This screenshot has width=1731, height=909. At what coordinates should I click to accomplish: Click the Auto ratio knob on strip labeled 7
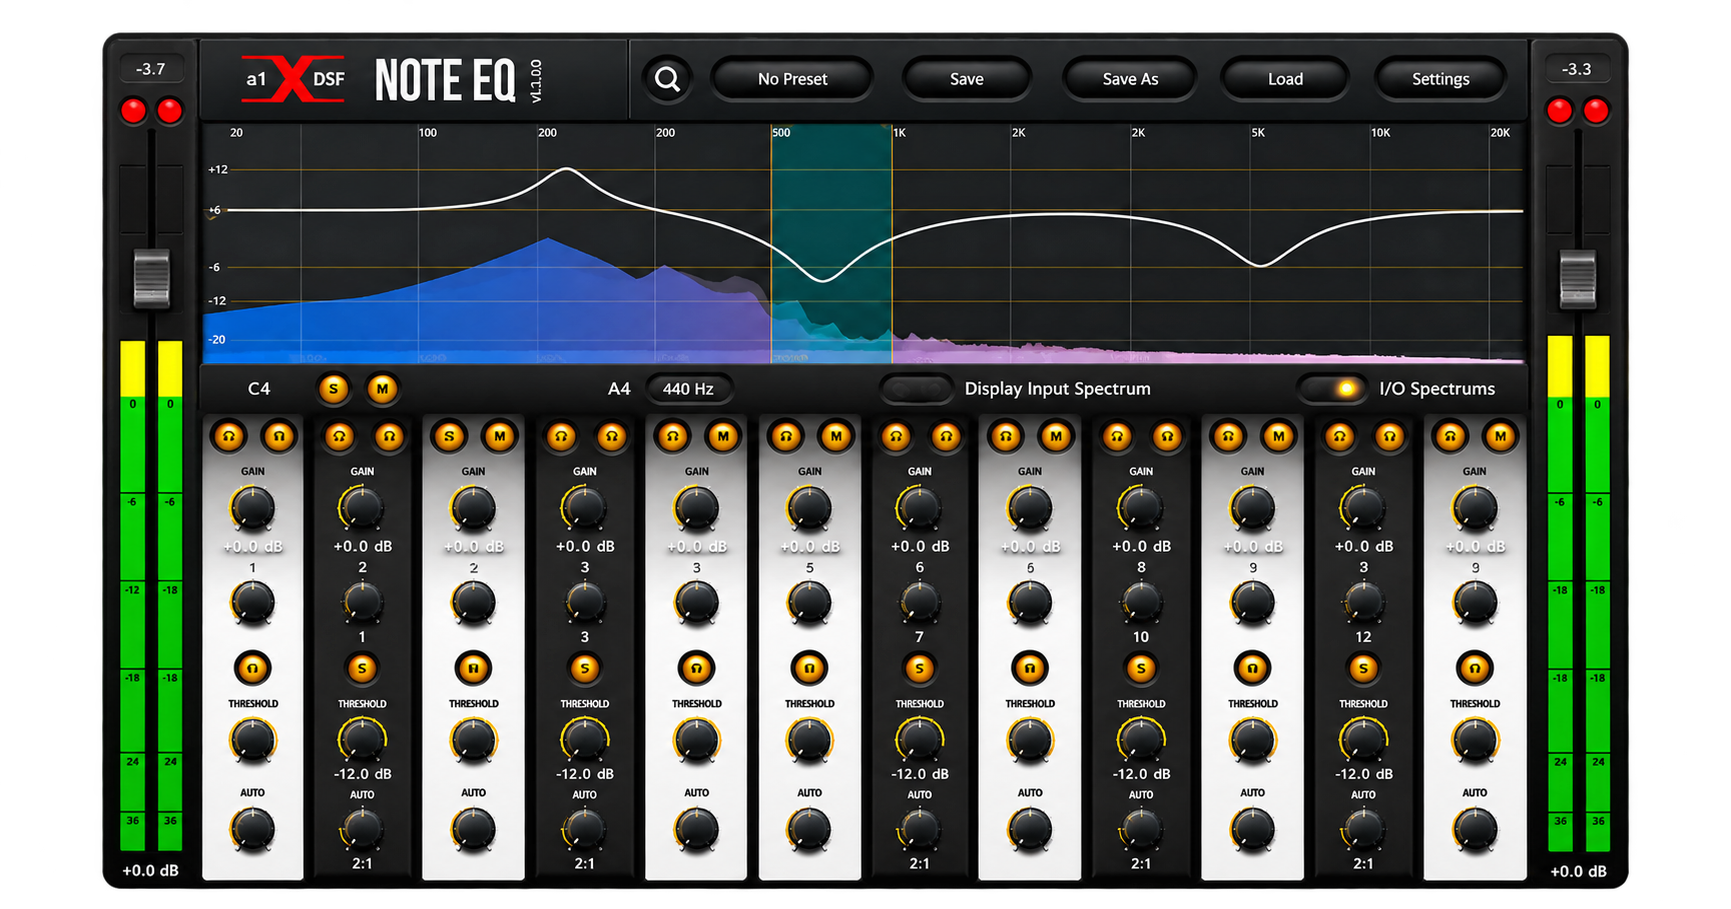pyautogui.click(x=919, y=829)
